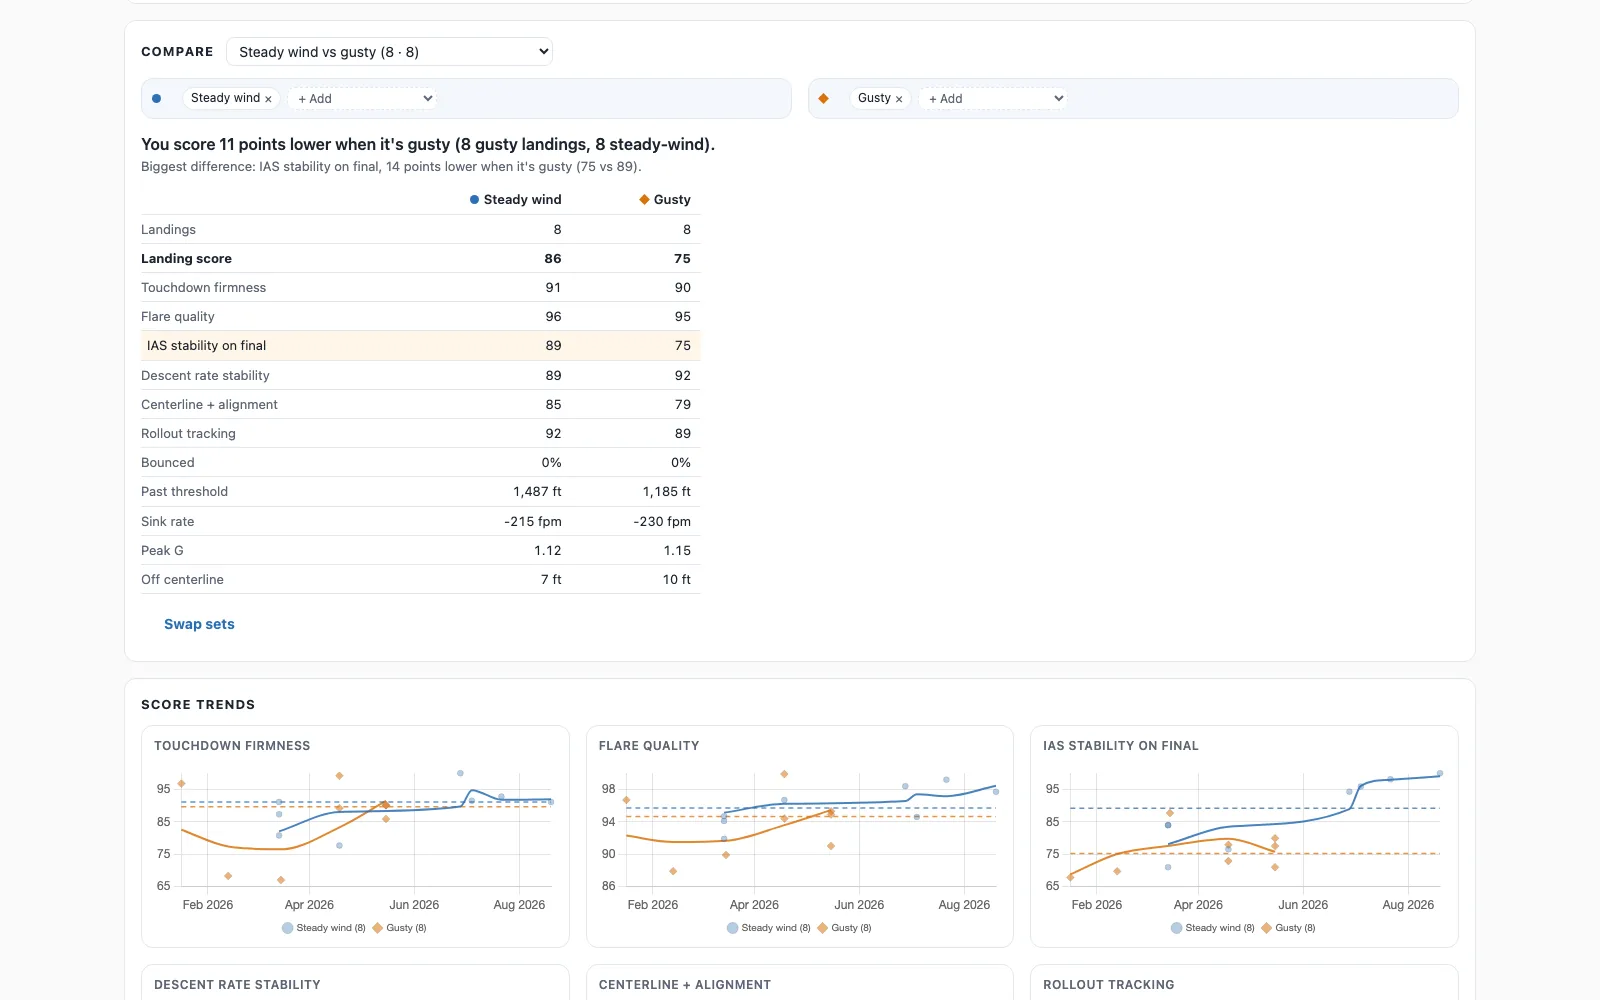Click the blue dot on the Steady wind set
This screenshot has width=1600, height=1000.
(x=157, y=98)
